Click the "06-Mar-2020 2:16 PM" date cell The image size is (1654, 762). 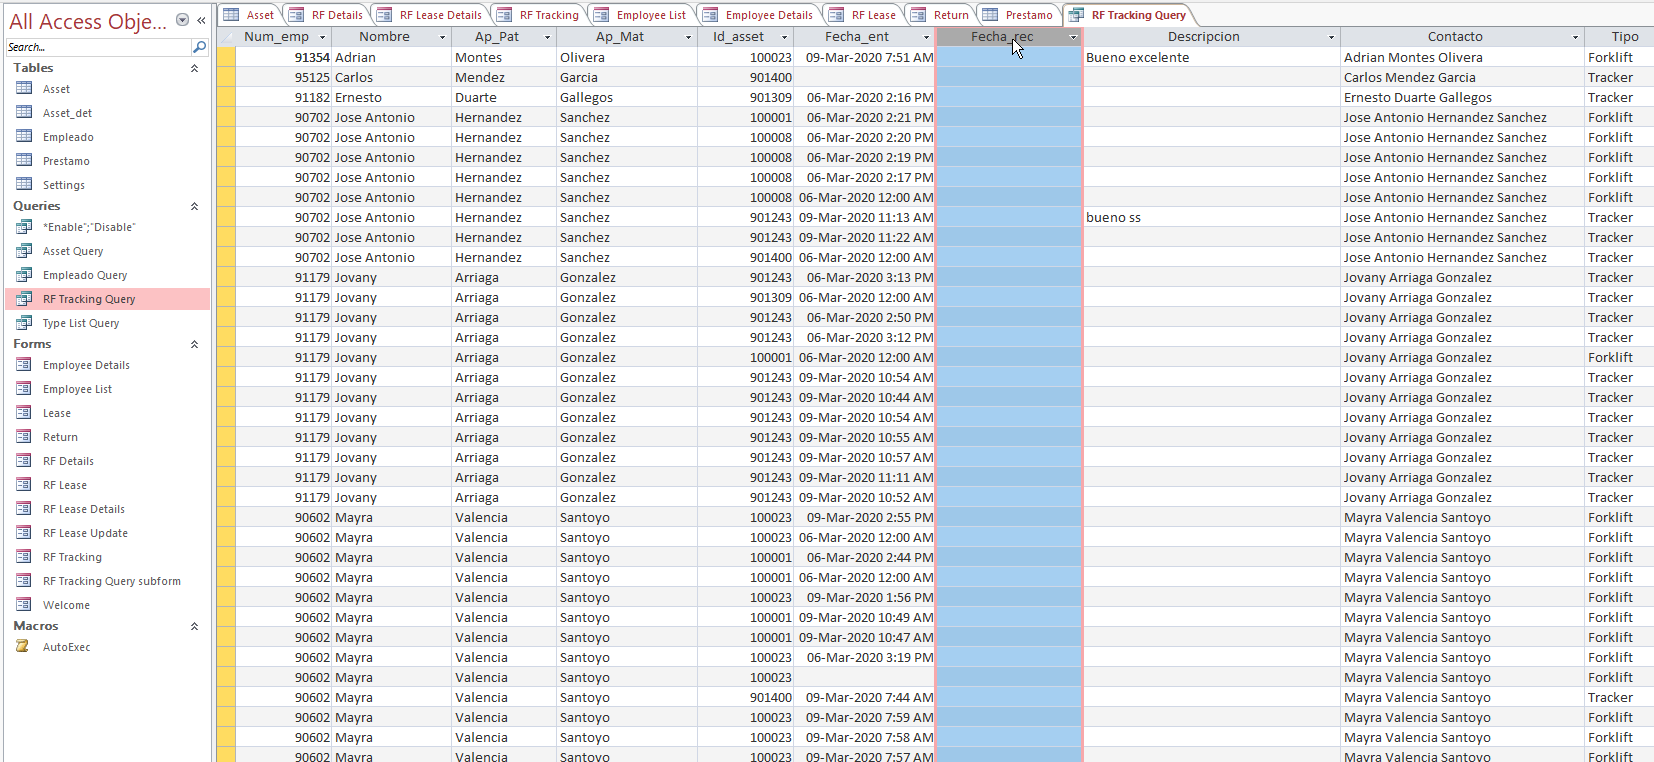[865, 97]
